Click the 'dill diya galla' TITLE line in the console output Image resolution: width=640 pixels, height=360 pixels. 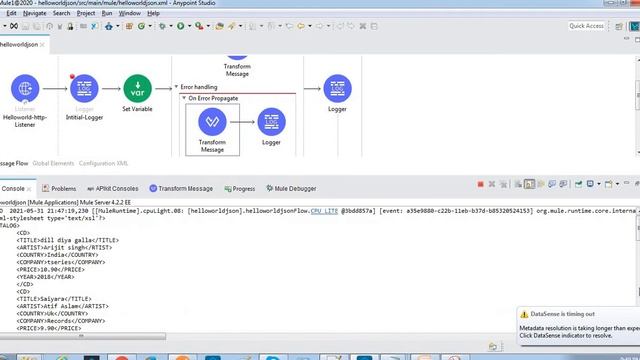point(68,240)
